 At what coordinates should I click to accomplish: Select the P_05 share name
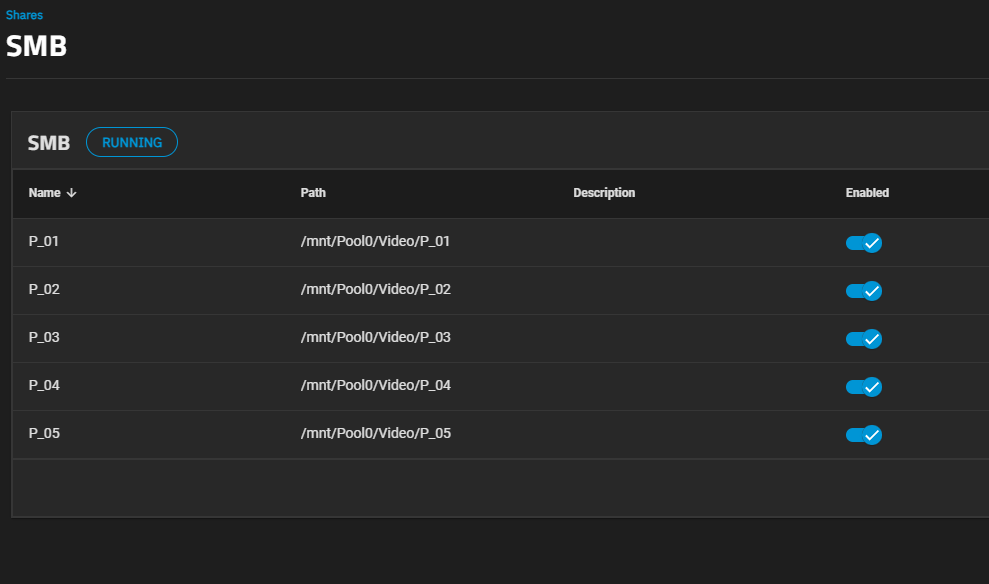45,434
